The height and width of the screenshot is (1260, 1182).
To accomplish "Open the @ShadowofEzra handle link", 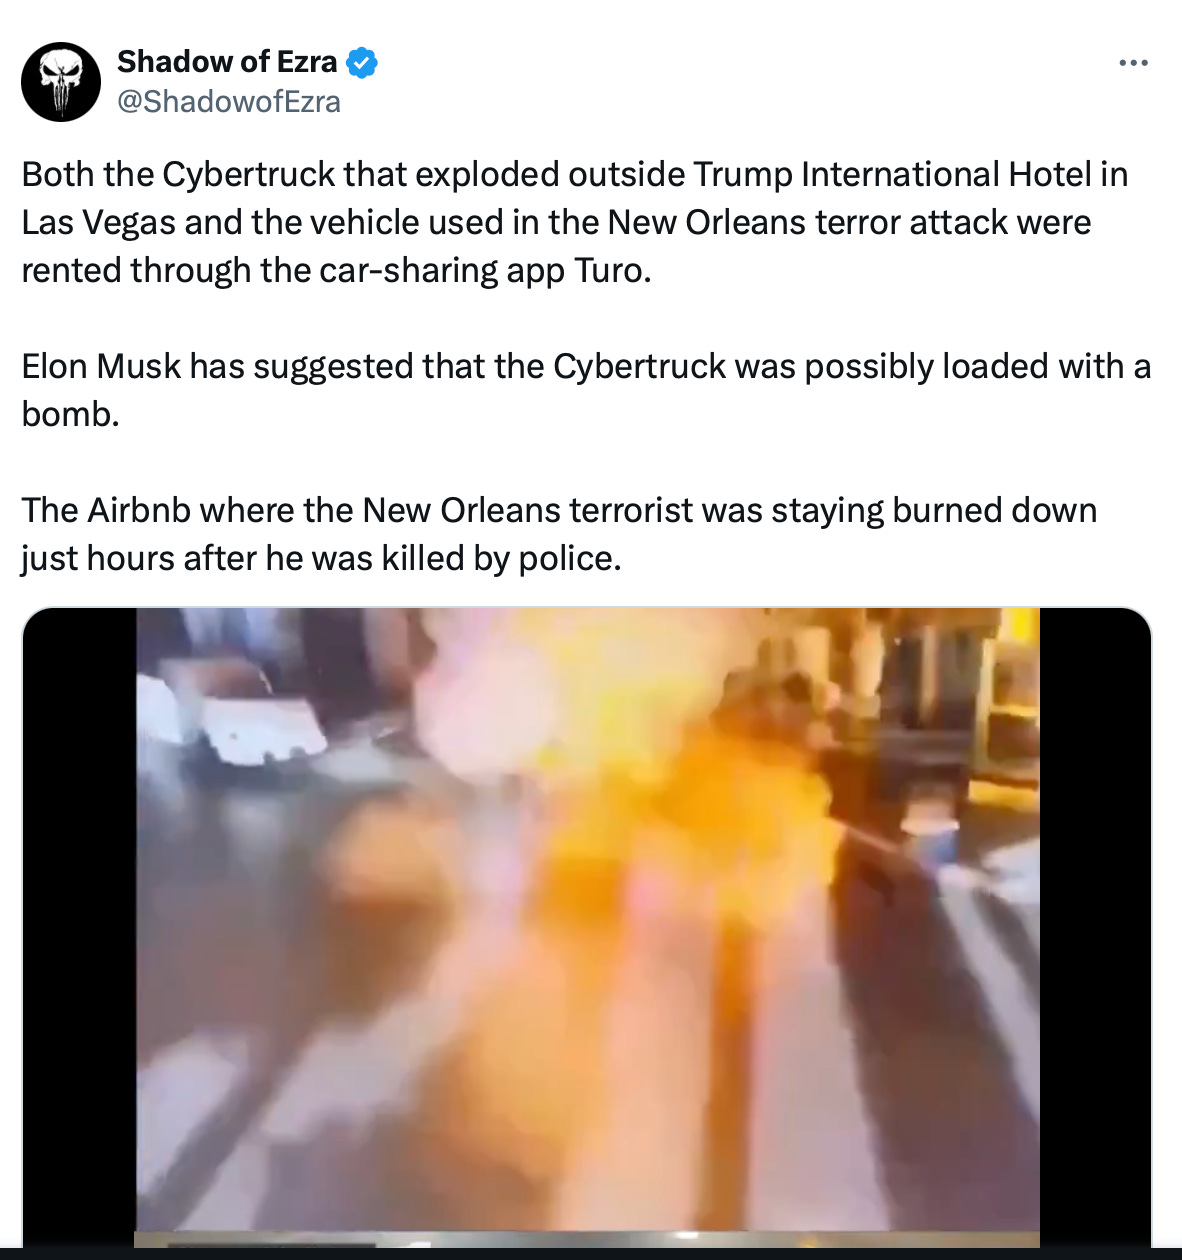I will 229,102.
